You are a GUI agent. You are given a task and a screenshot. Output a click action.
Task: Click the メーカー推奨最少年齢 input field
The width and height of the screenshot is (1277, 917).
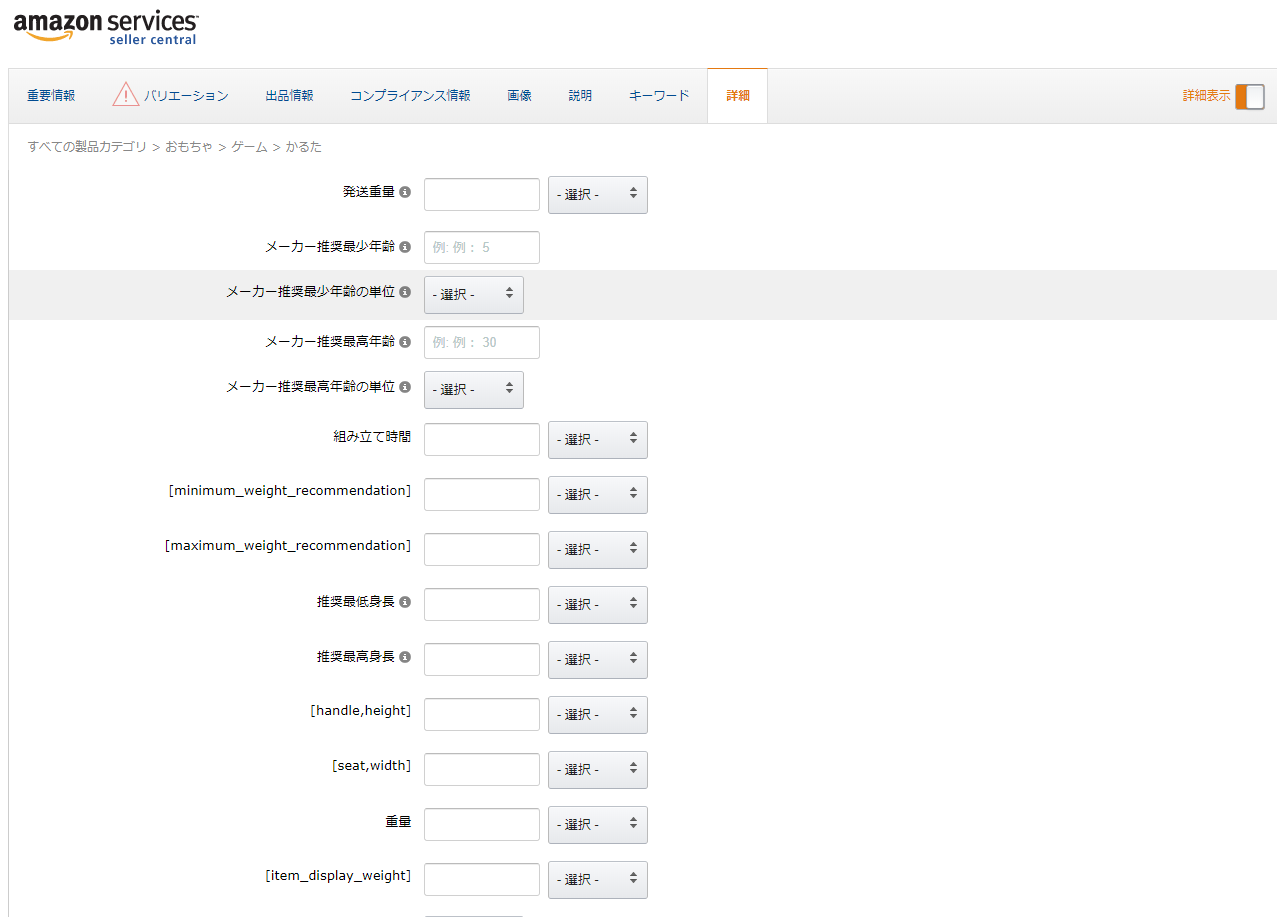pos(481,247)
